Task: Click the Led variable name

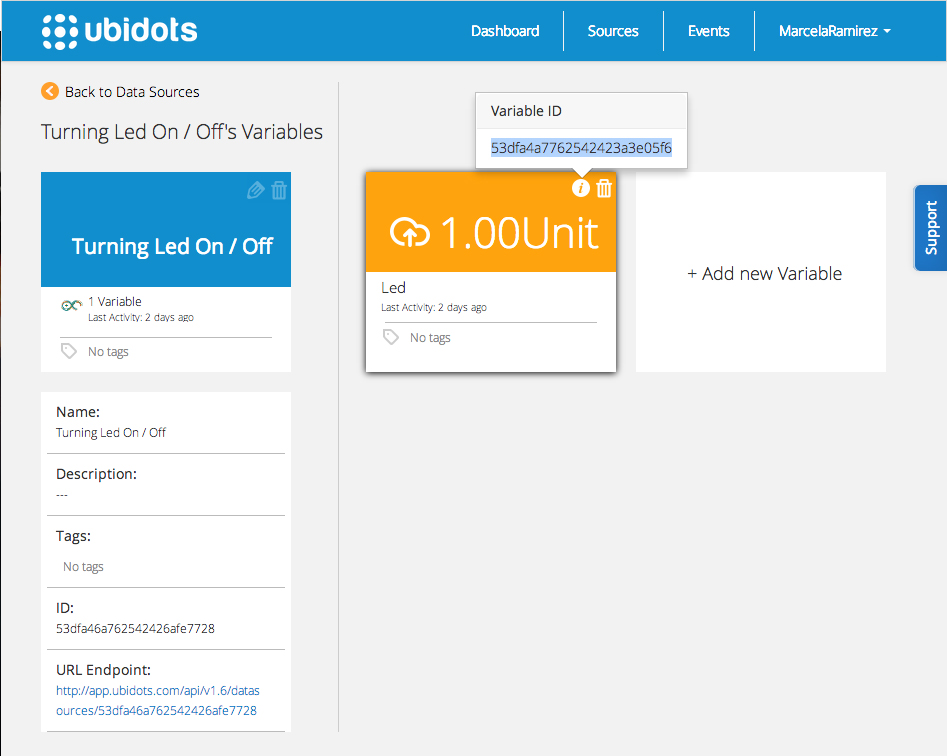Action: coord(393,287)
